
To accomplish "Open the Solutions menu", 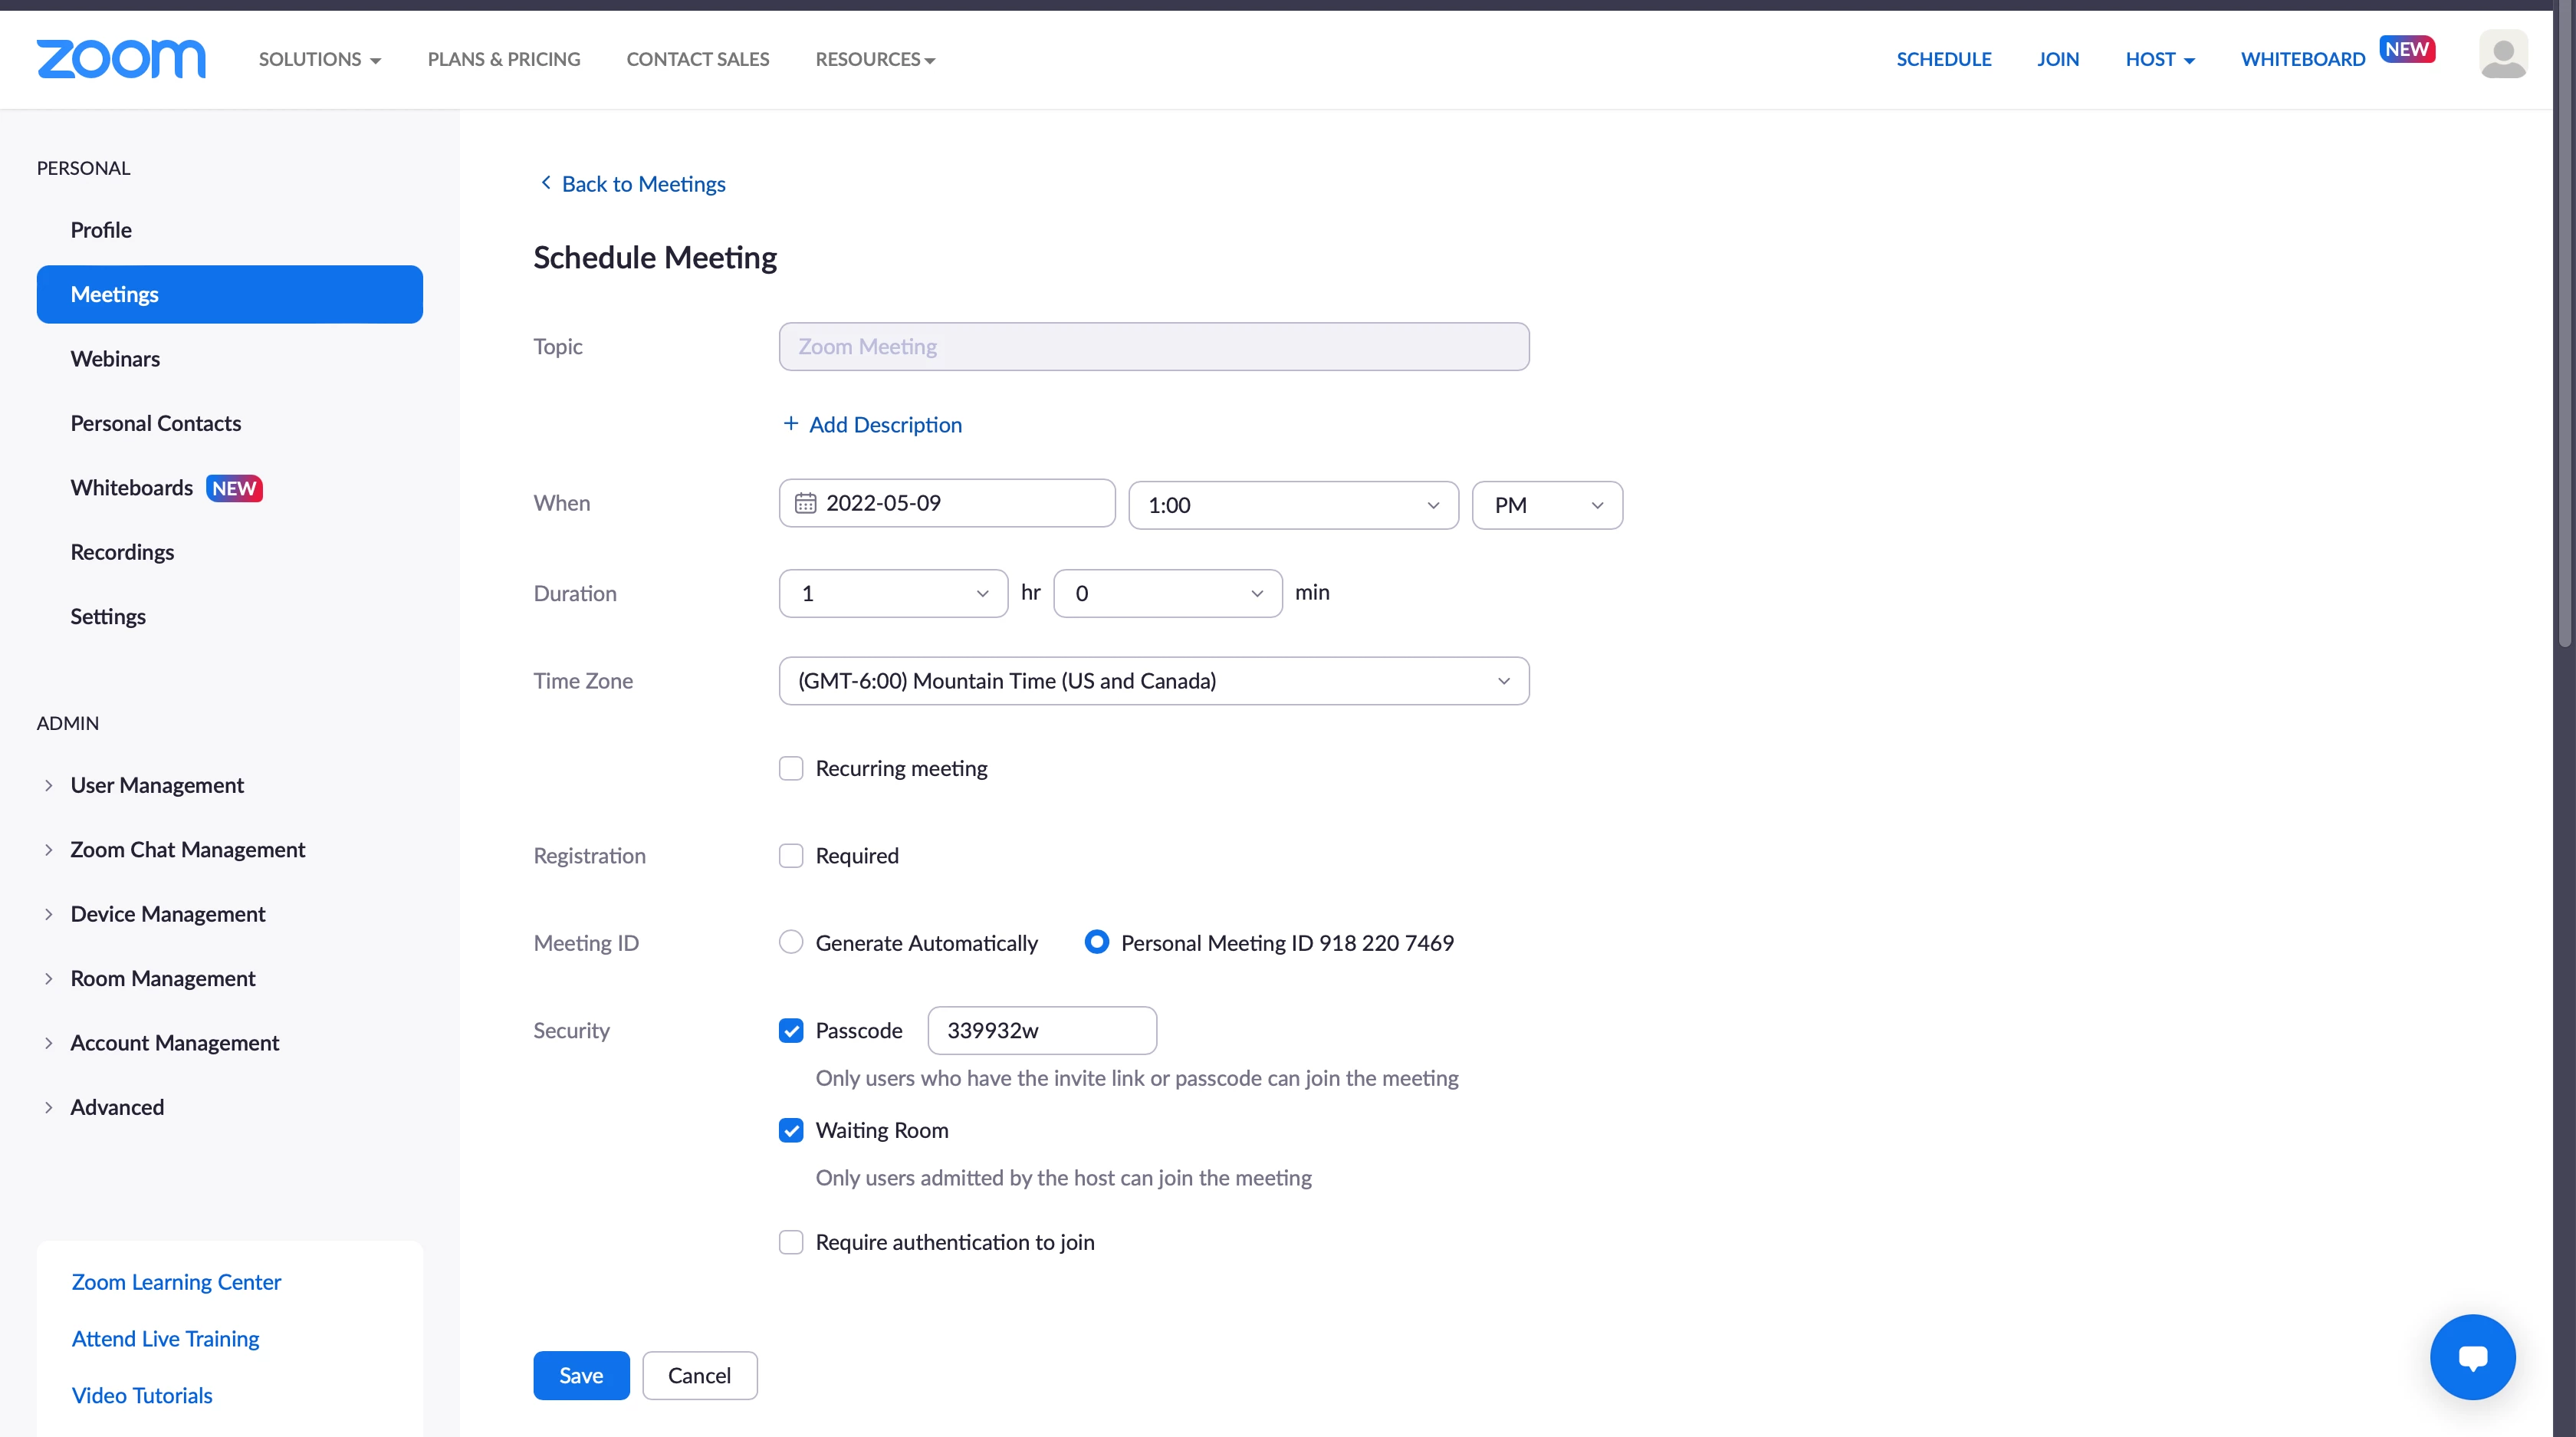I will click(x=319, y=59).
